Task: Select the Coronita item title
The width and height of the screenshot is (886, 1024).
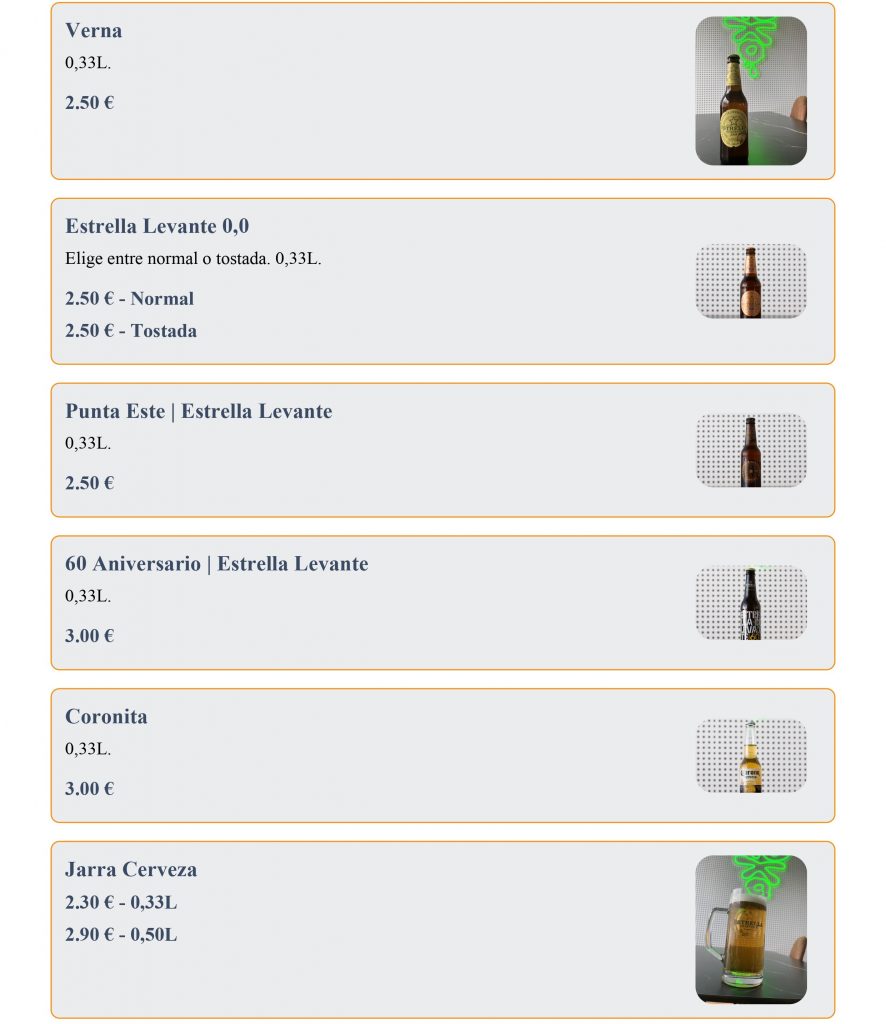Action: tap(106, 717)
